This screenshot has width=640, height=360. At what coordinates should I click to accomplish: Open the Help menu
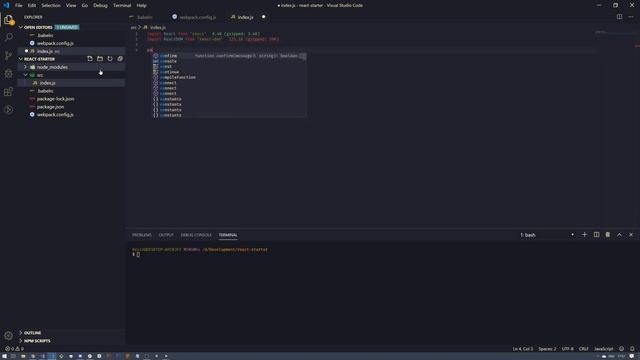142,5
